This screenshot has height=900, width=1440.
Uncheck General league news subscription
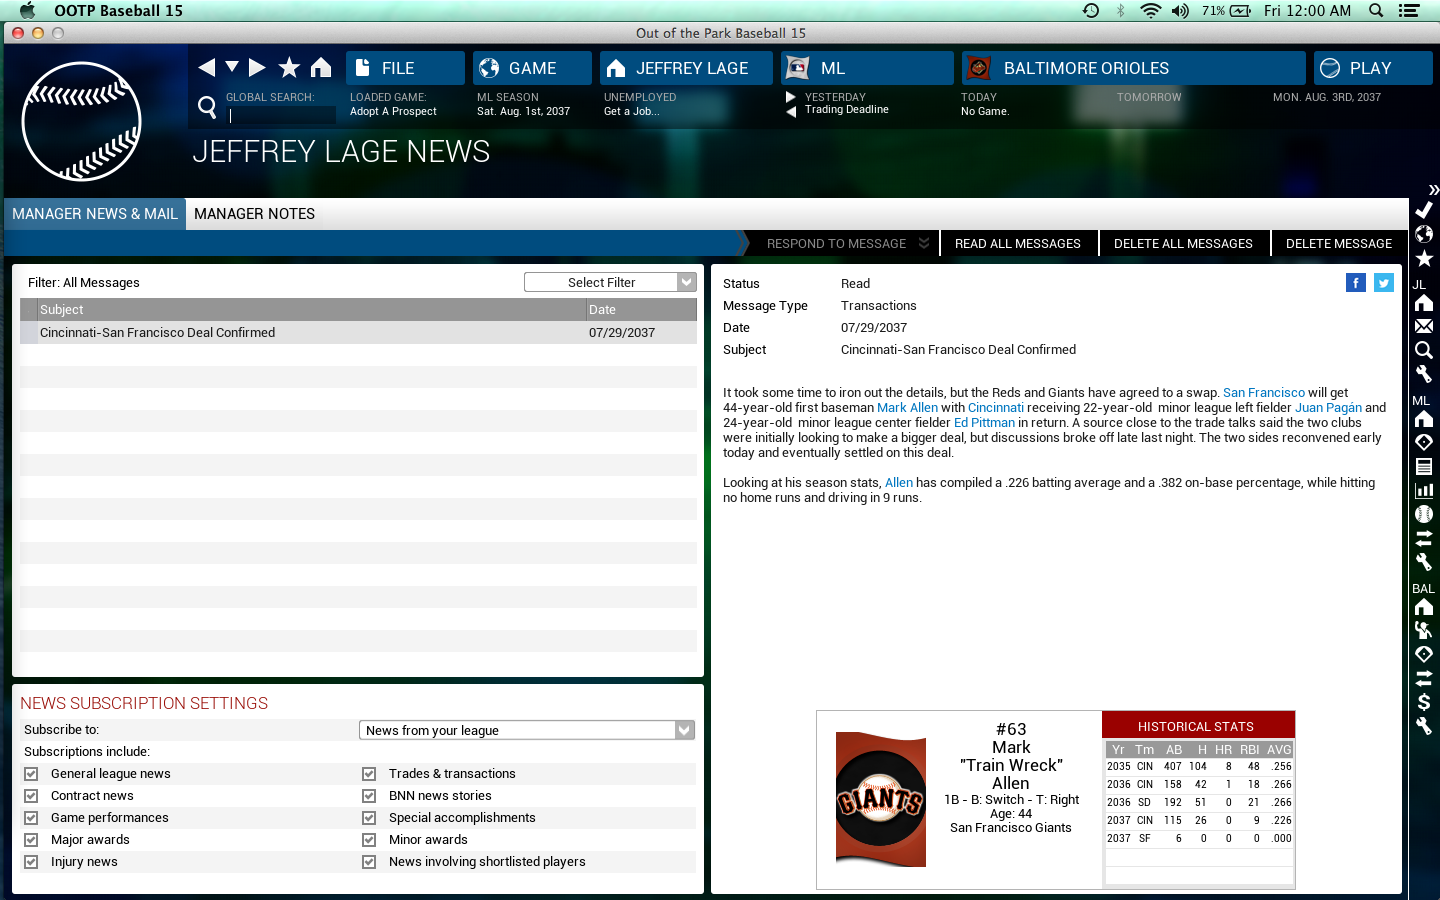click(x=31, y=774)
